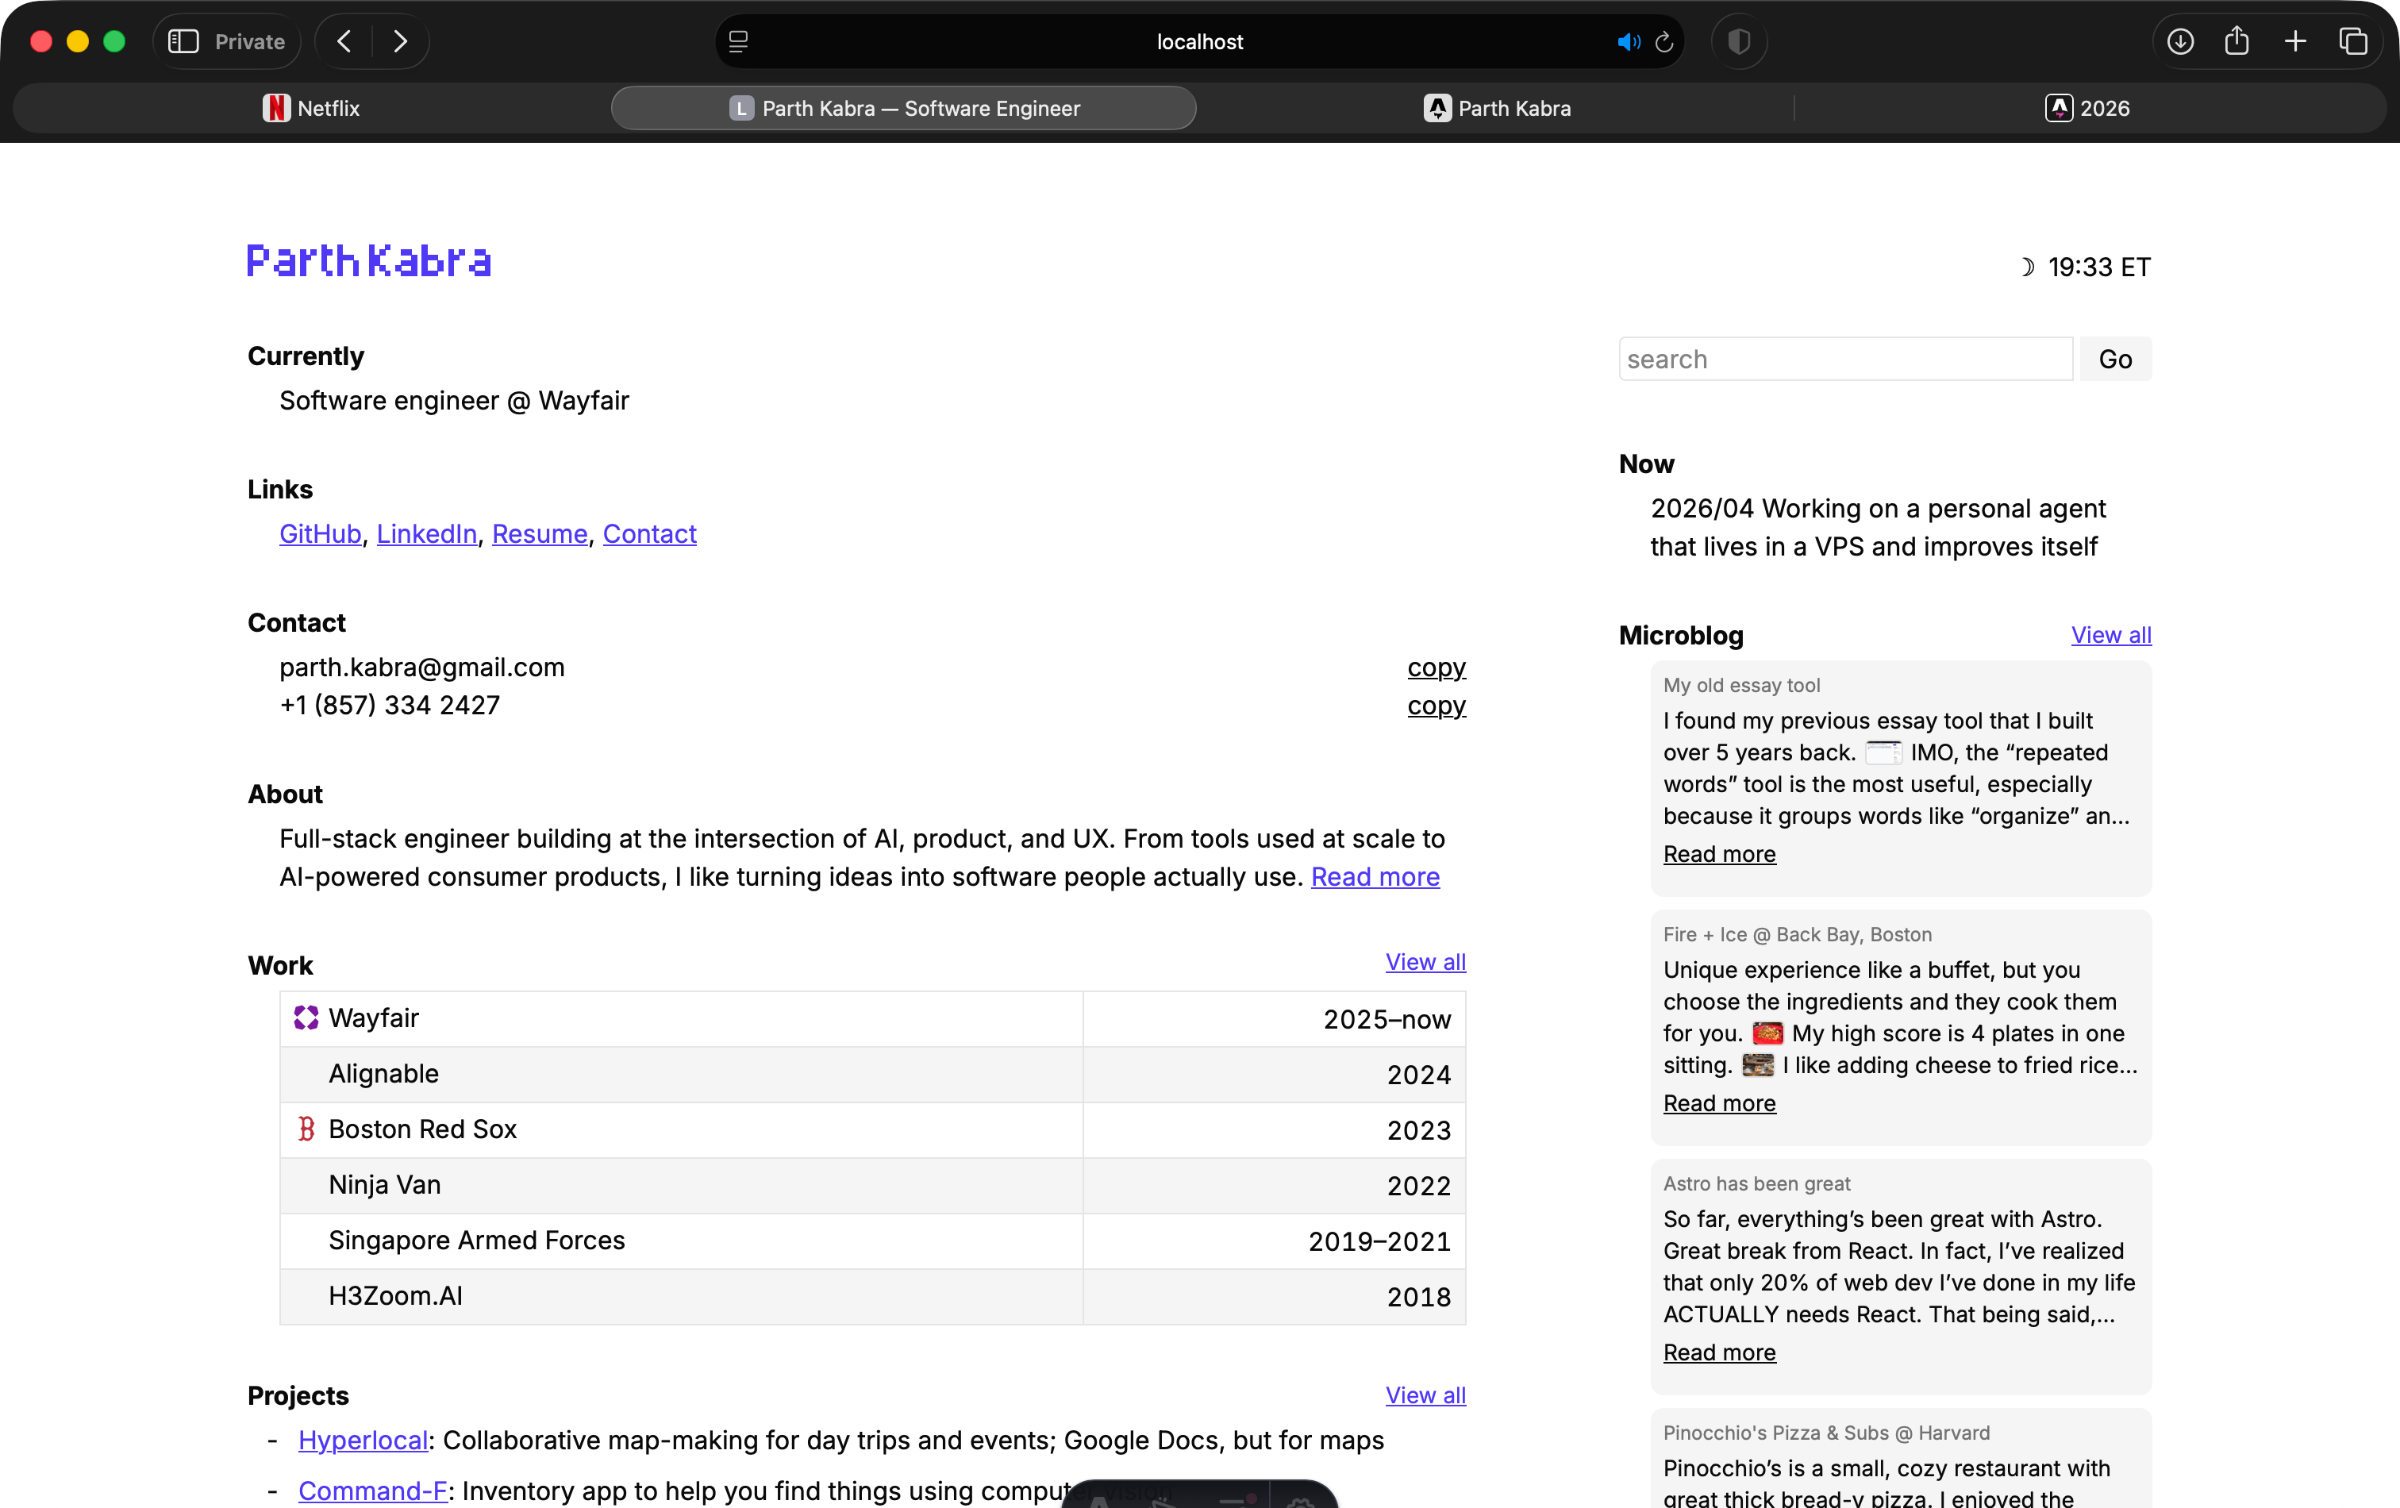The width and height of the screenshot is (2400, 1508).
Task: Open a new tab with plus icon
Action: click(x=2295, y=41)
